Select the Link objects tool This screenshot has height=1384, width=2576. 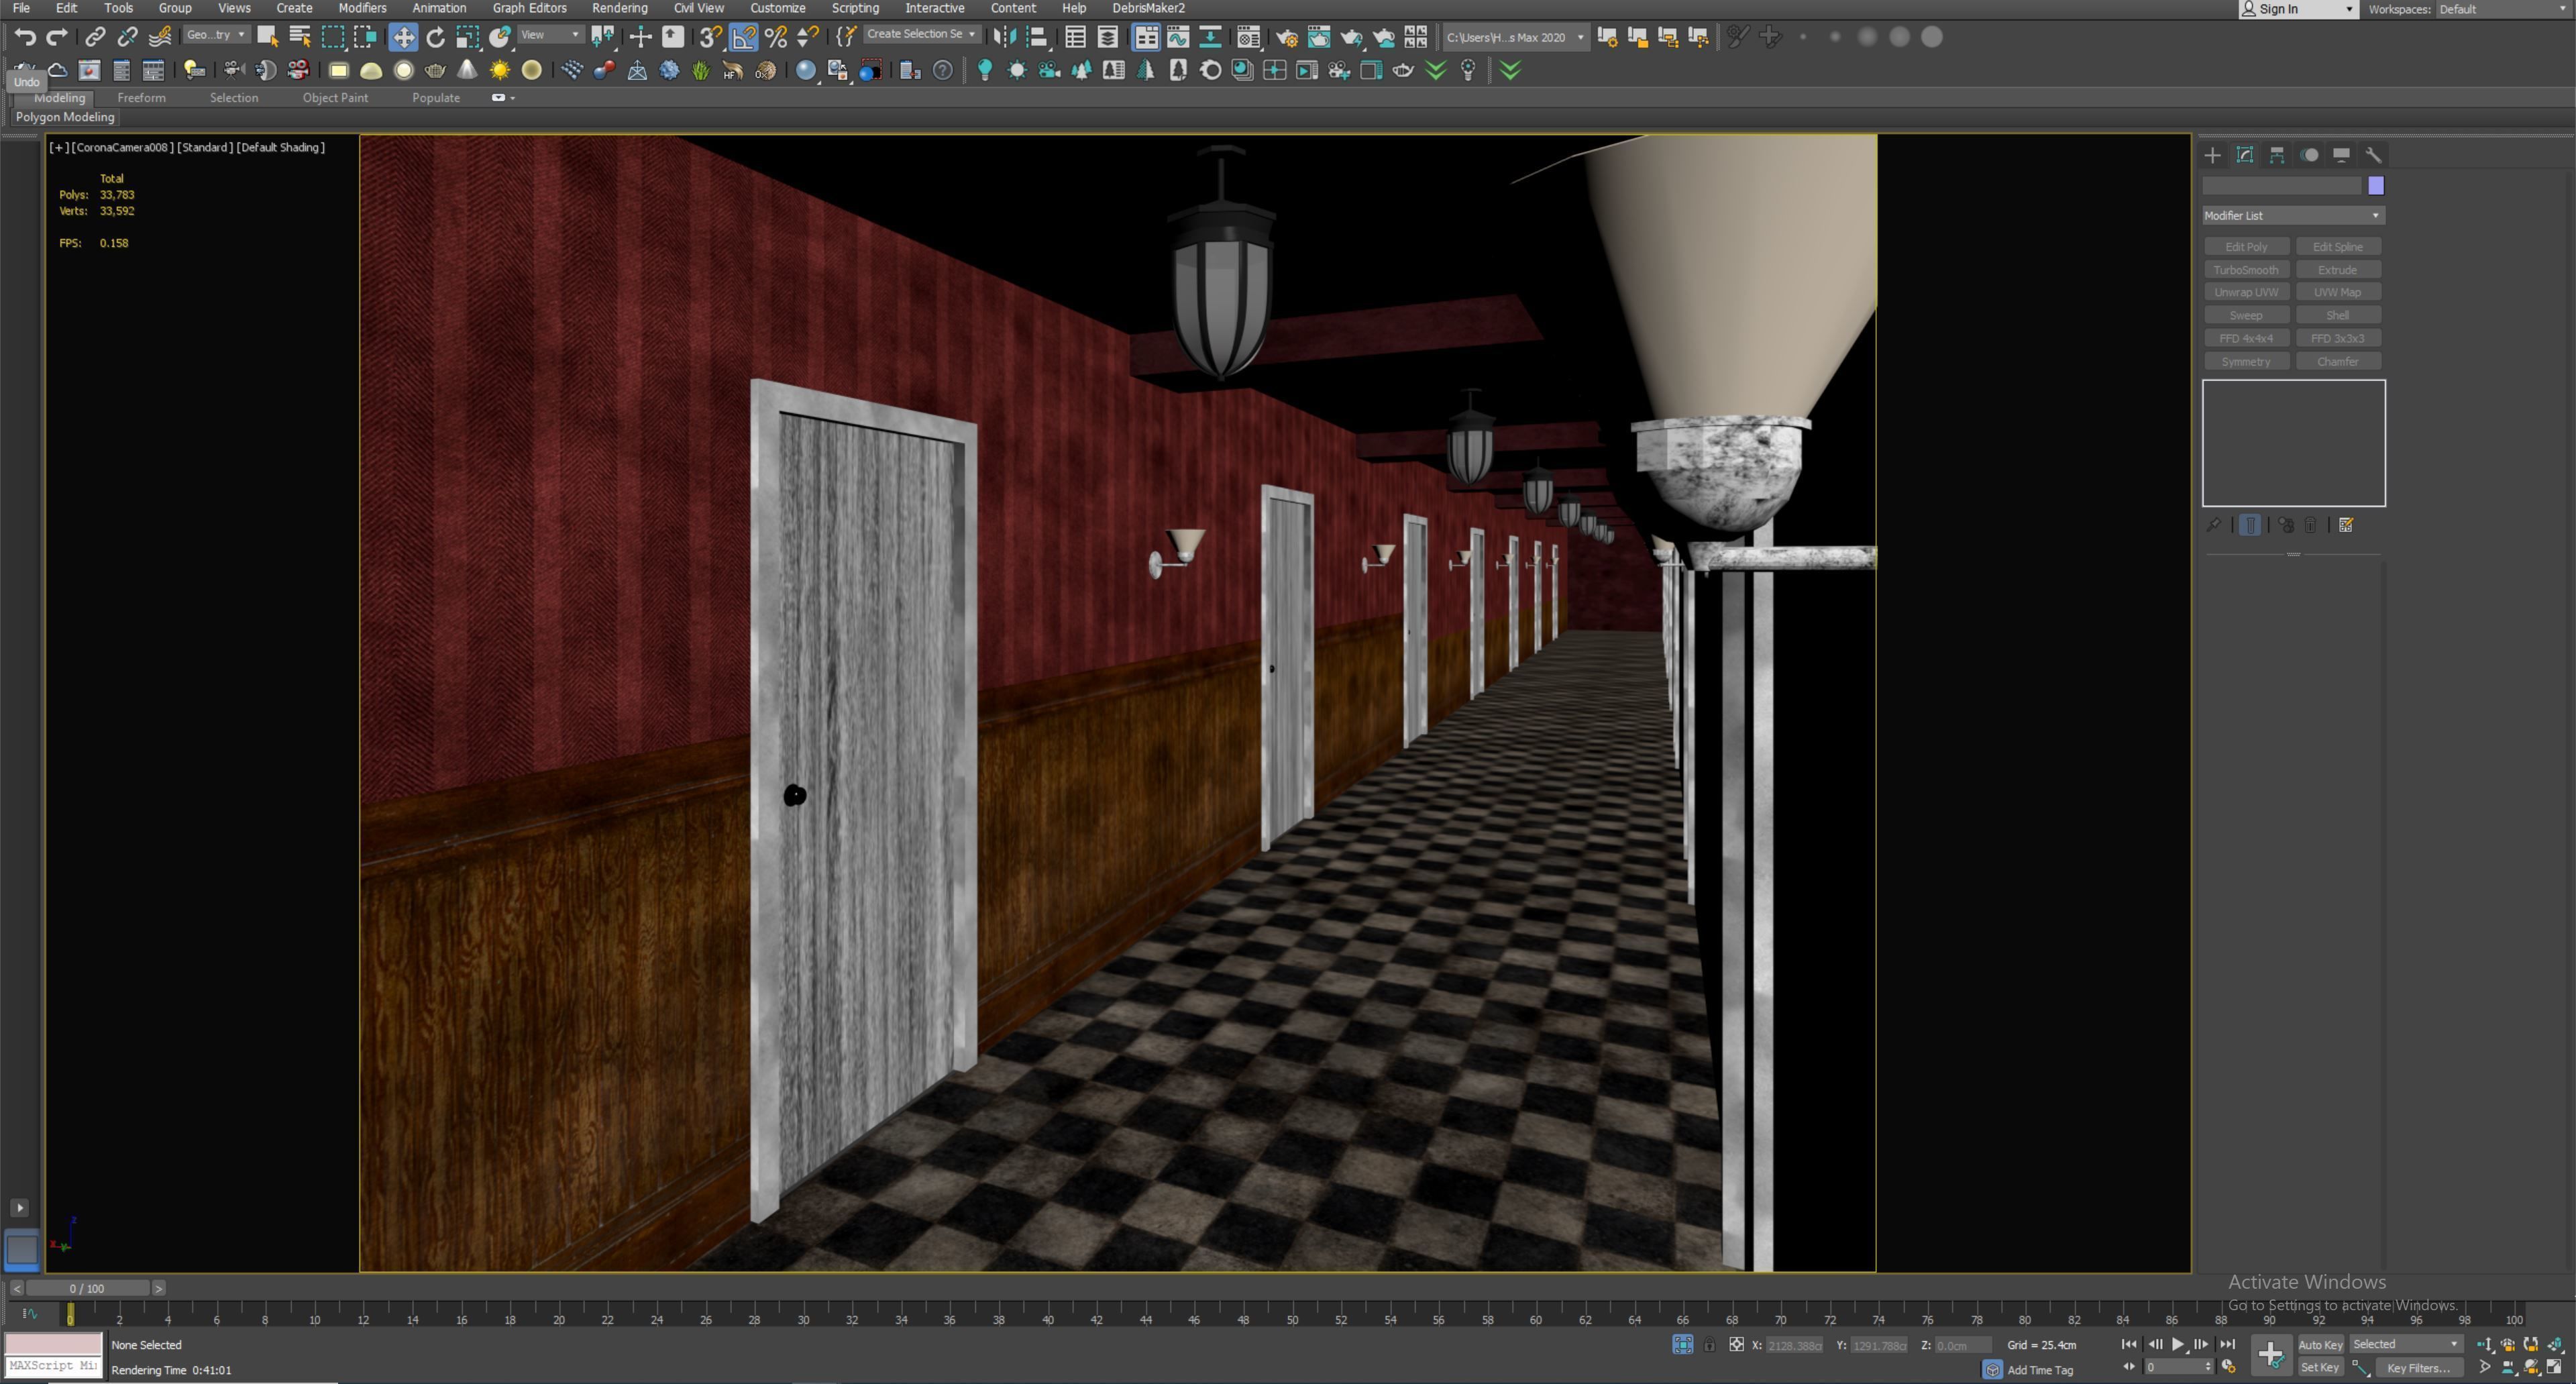coord(95,37)
